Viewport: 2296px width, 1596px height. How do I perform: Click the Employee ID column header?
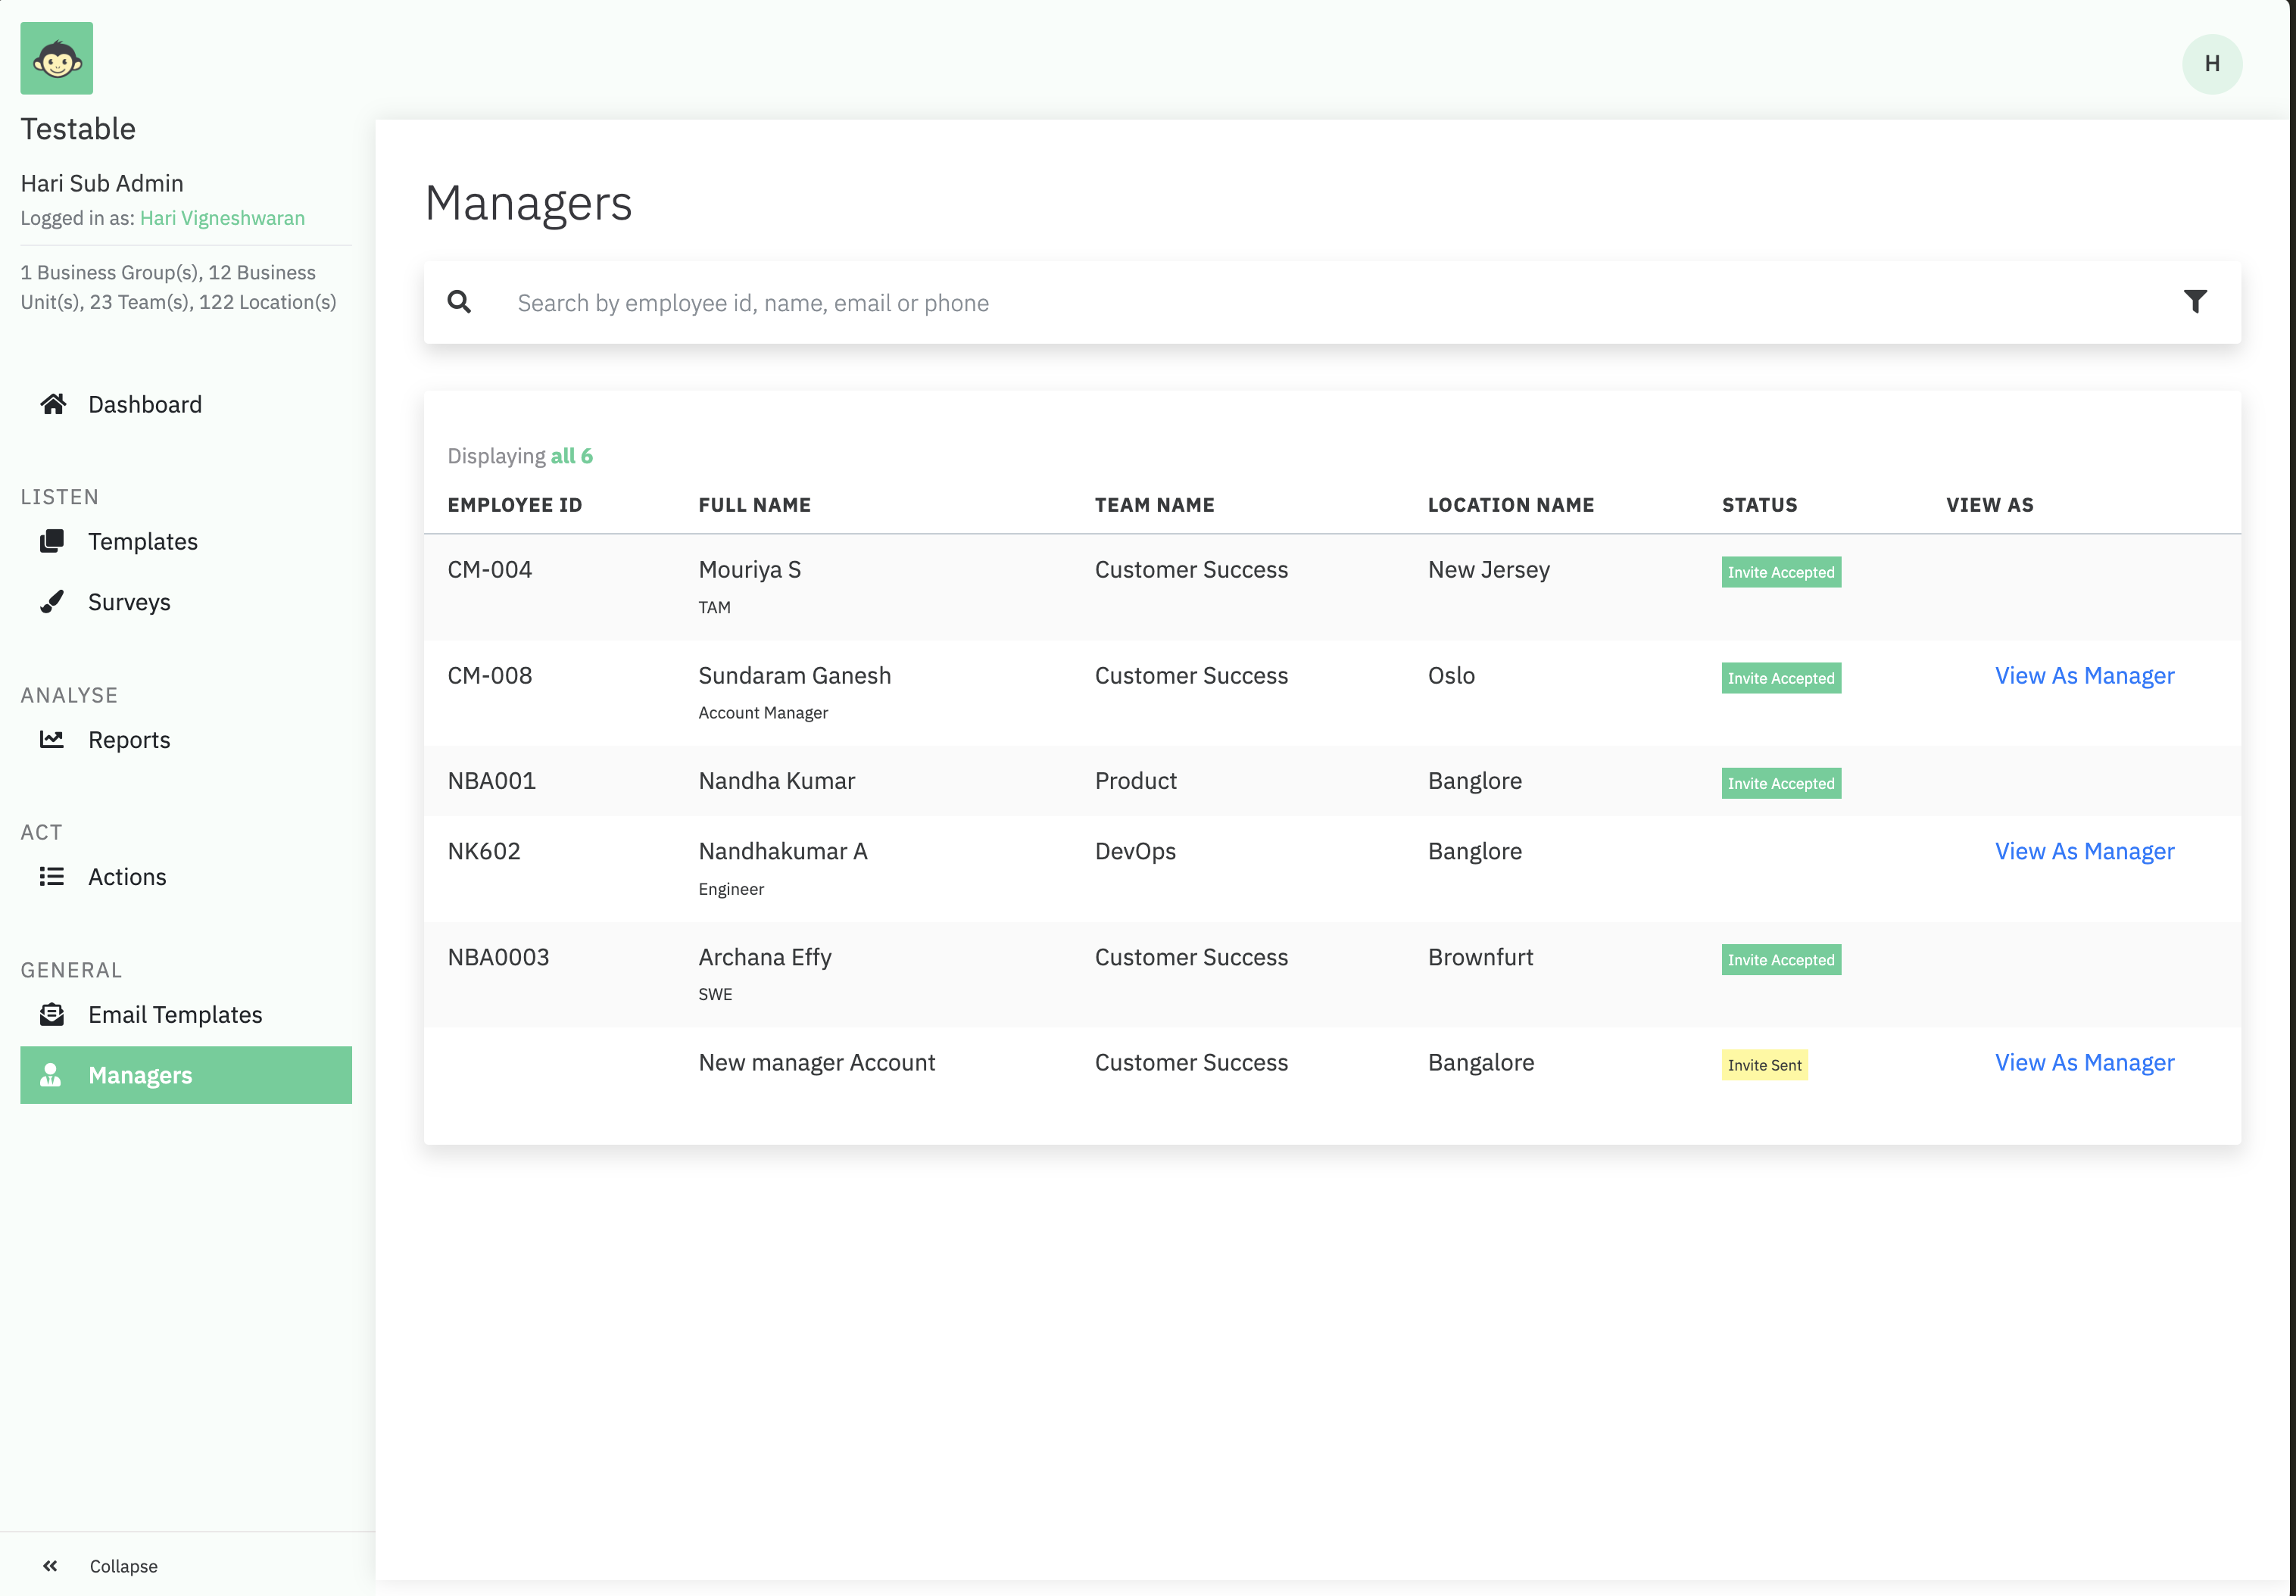point(515,505)
